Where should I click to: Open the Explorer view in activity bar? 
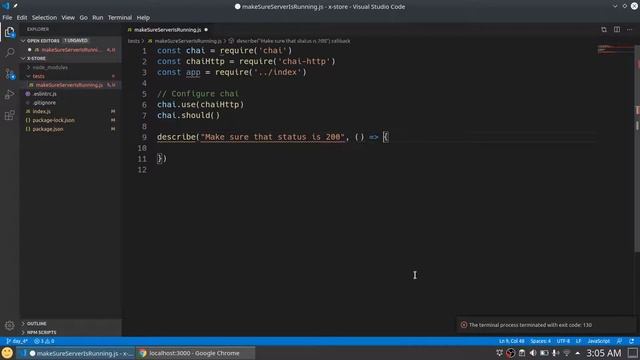10,32
